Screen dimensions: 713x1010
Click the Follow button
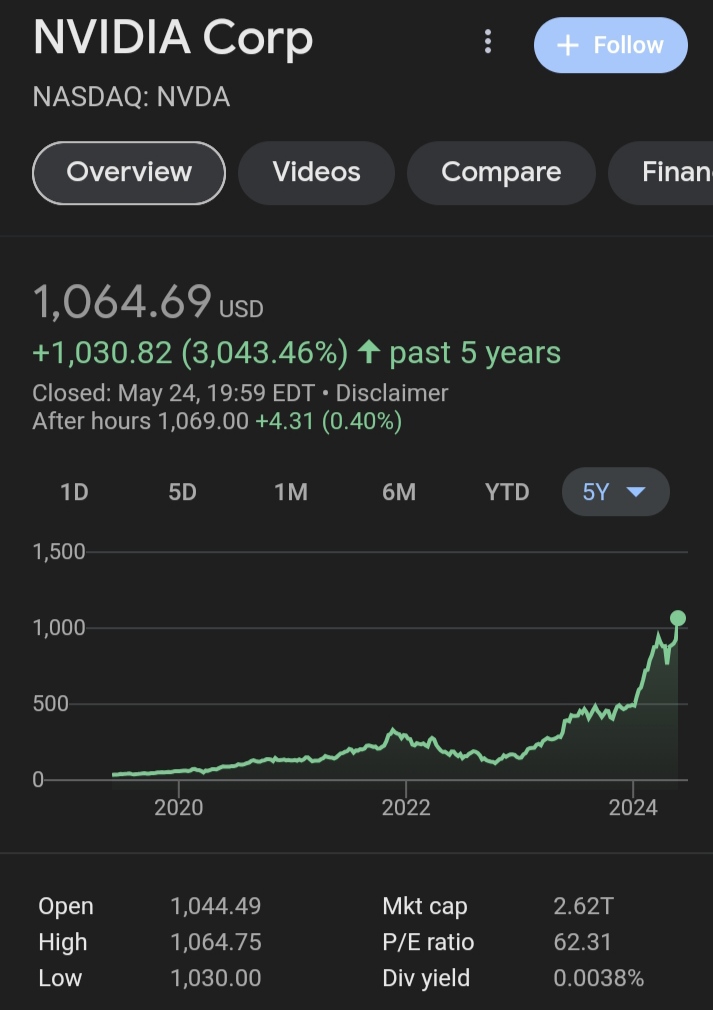point(610,45)
